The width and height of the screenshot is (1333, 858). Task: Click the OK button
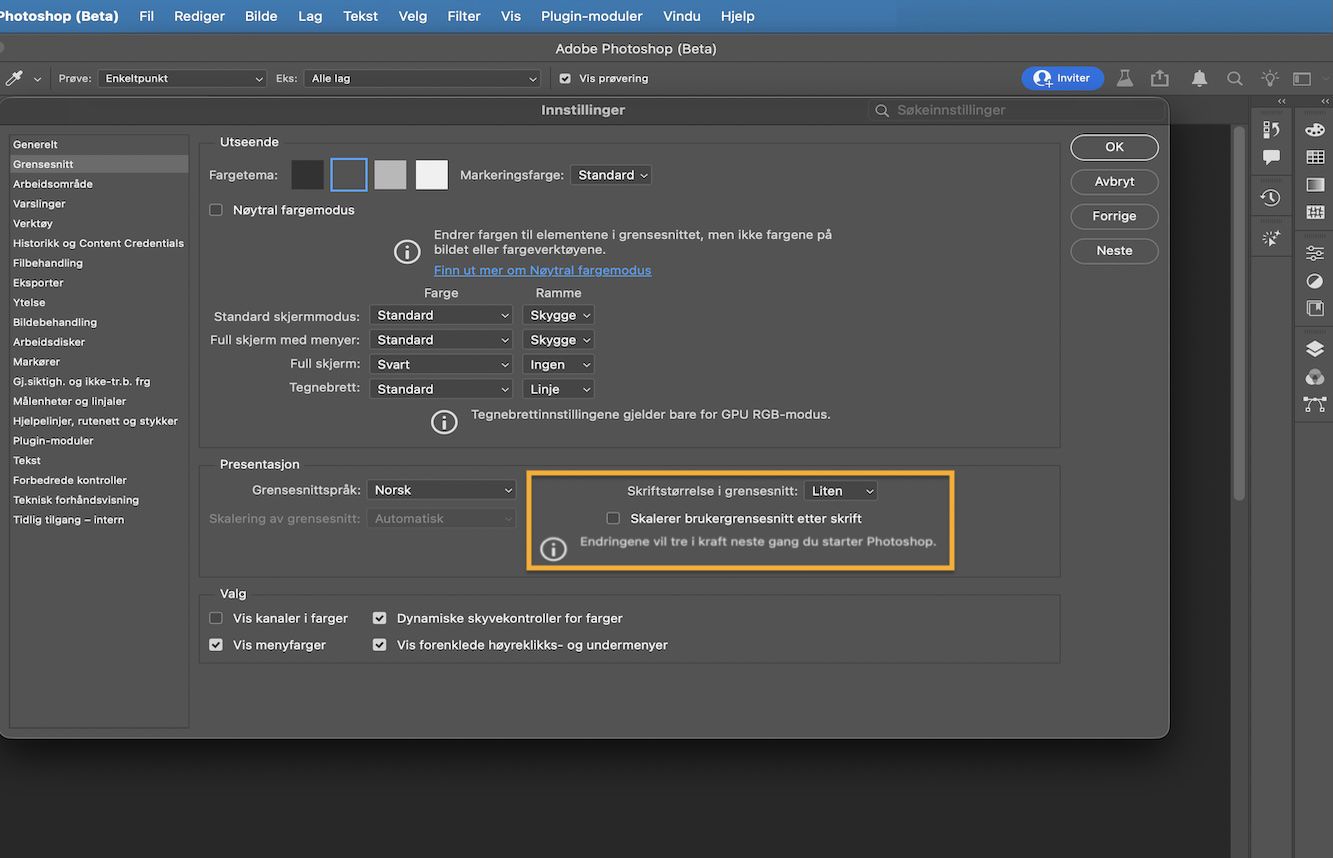pyautogui.click(x=1113, y=146)
